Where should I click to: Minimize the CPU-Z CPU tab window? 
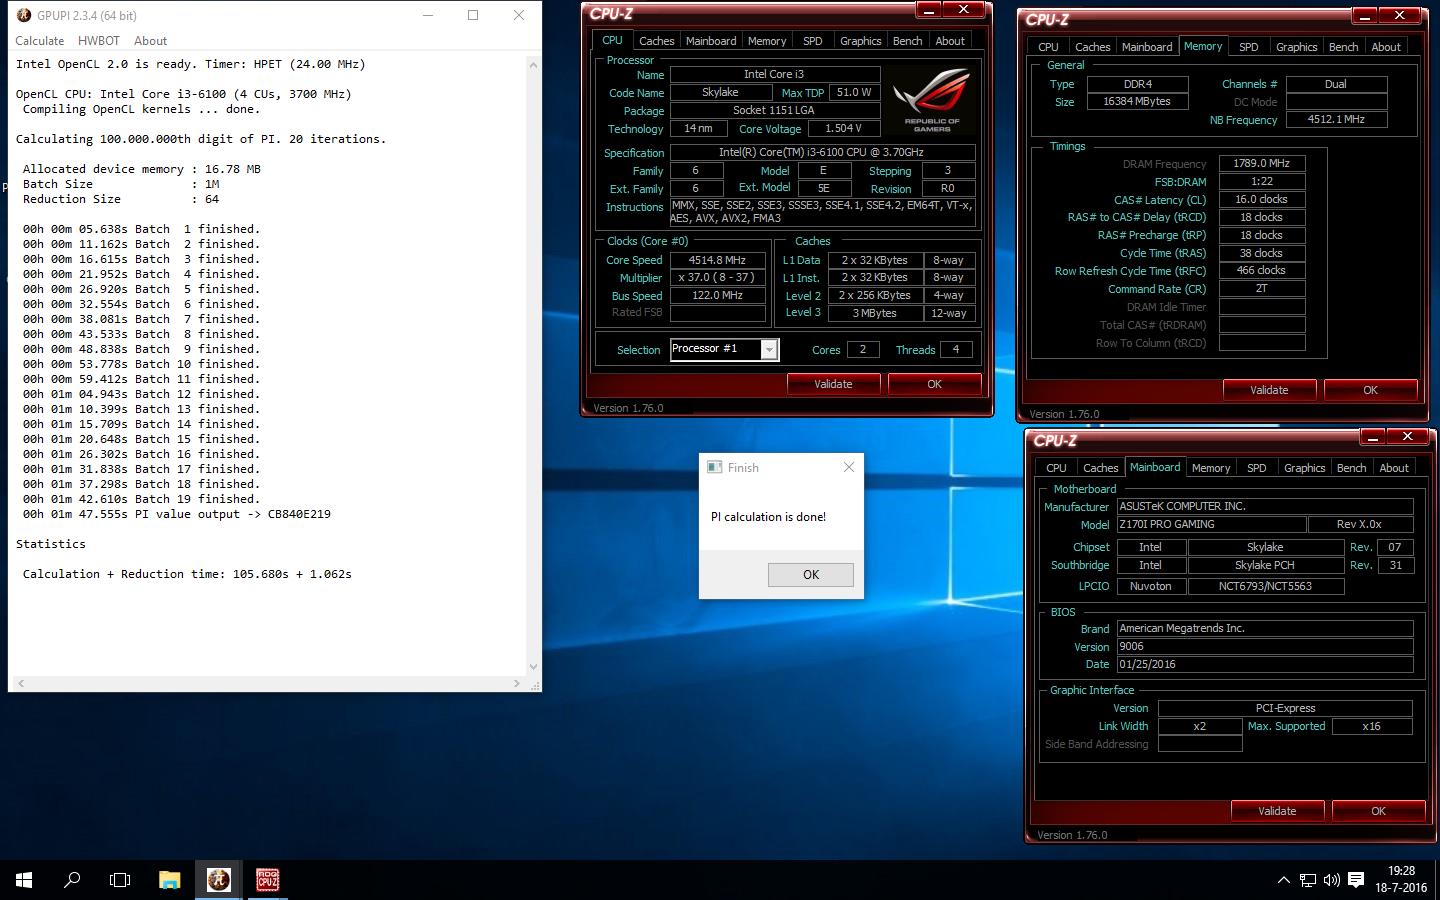point(929,10)
